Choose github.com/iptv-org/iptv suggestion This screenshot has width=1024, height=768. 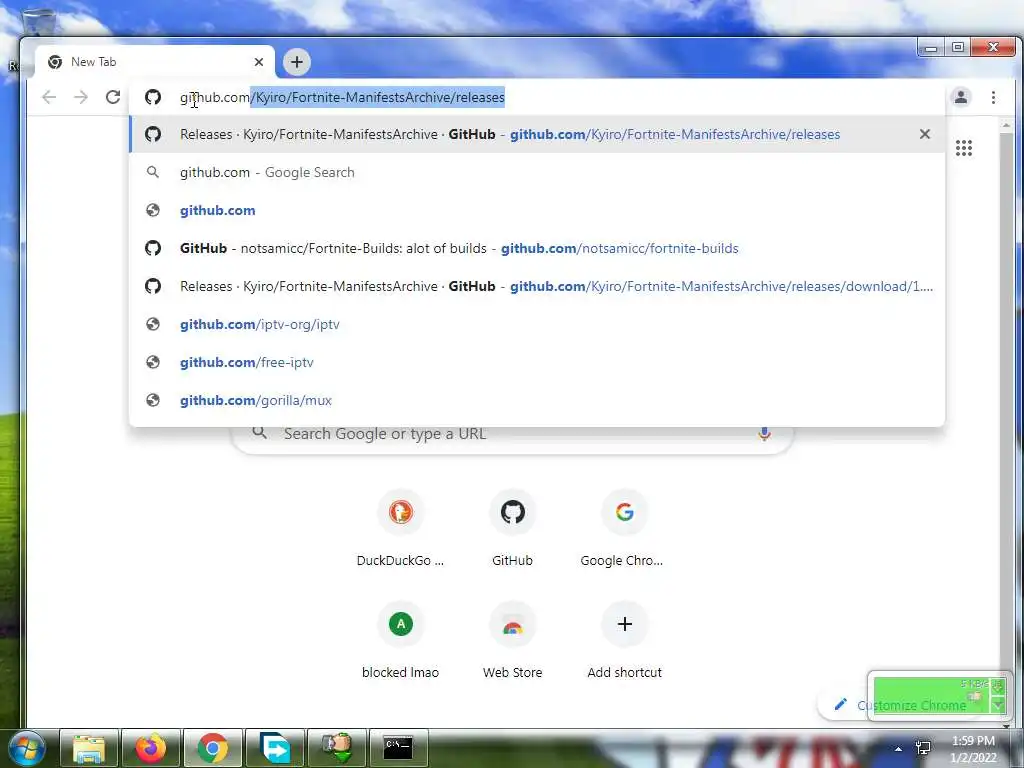[x=537, y=324]
